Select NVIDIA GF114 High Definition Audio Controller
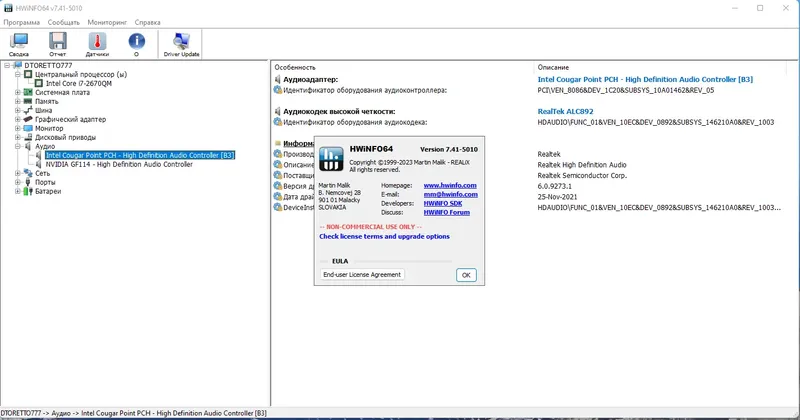800x420 pixels. pyautogui.click(x=119, y=164)
